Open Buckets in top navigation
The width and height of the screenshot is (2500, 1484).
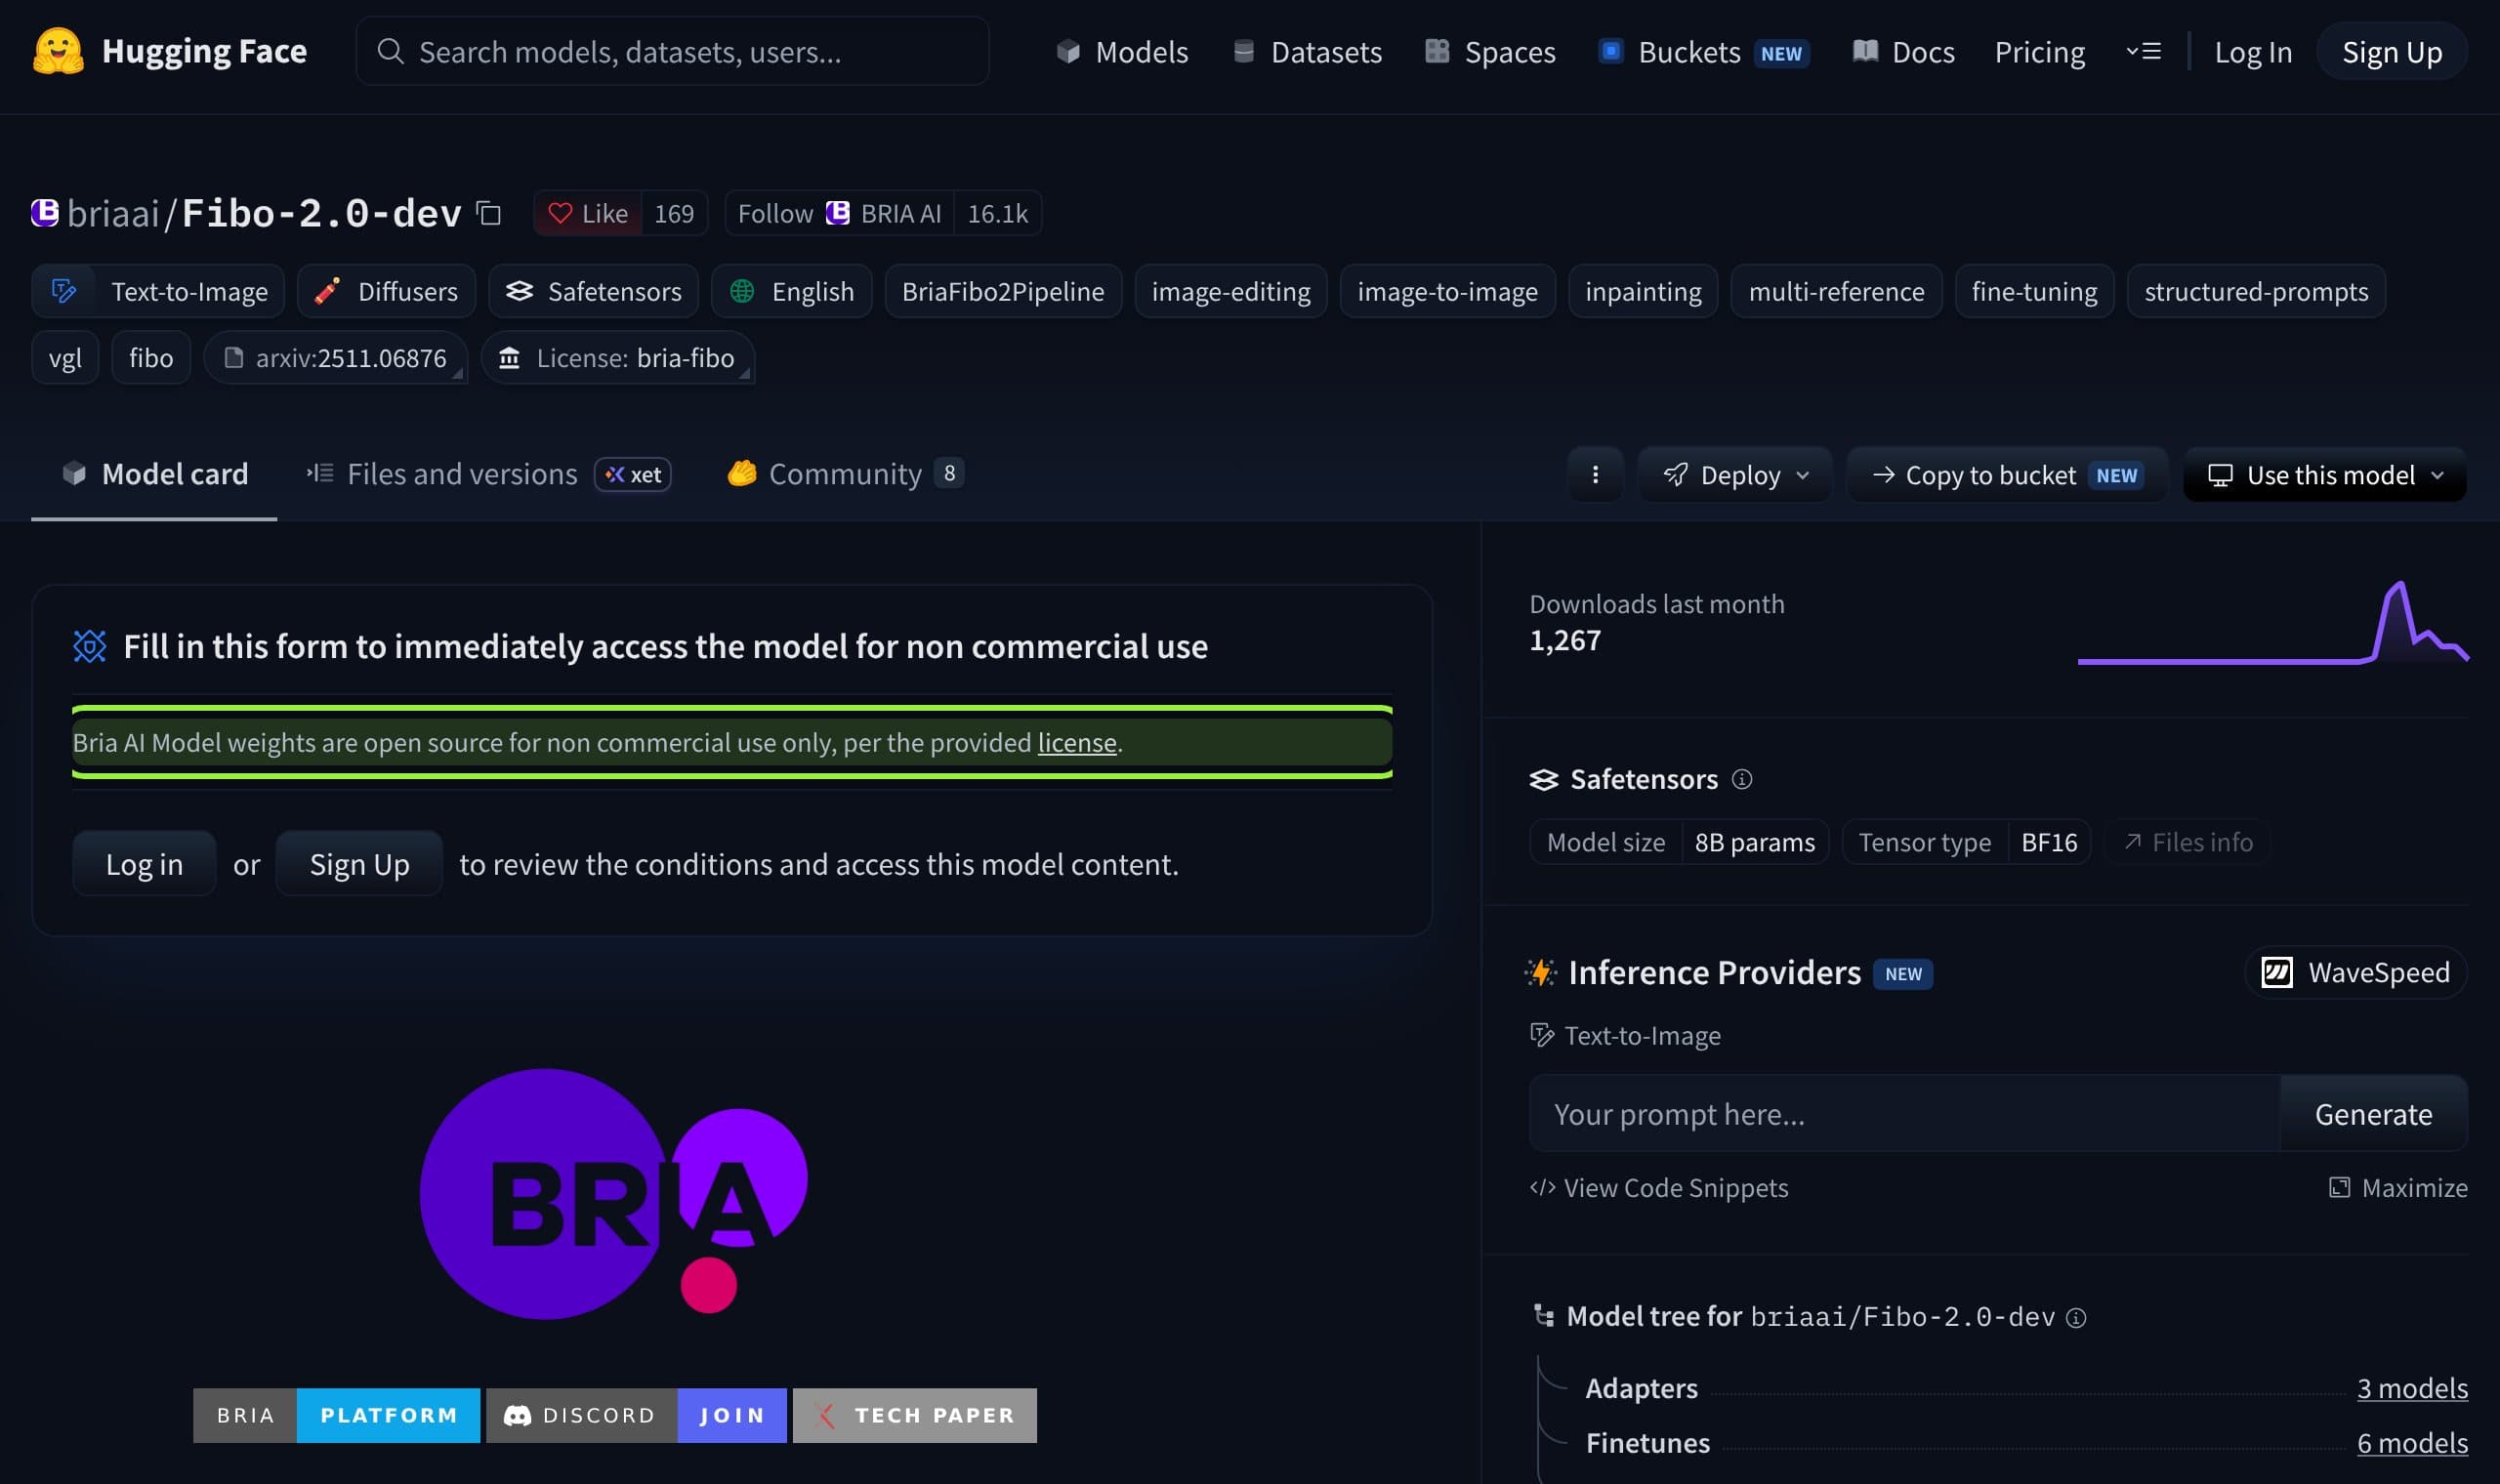(x=1704, y=51)
